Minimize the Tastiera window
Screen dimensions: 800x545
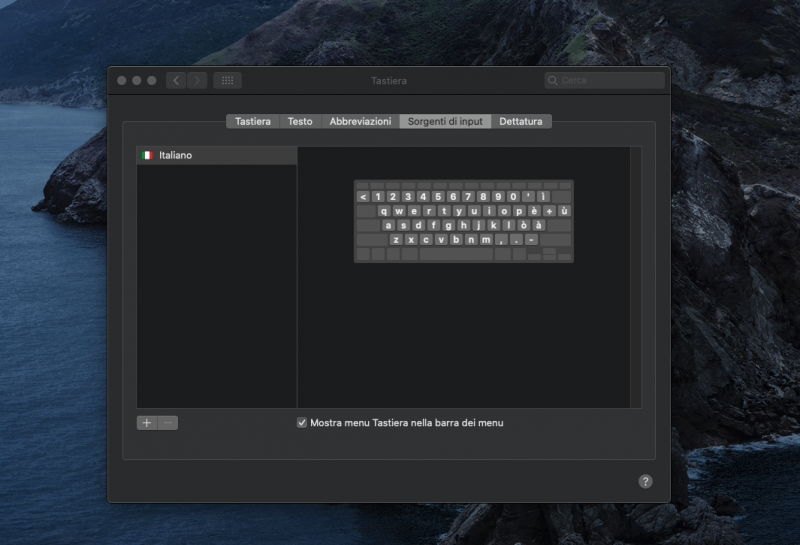point(137,80)
